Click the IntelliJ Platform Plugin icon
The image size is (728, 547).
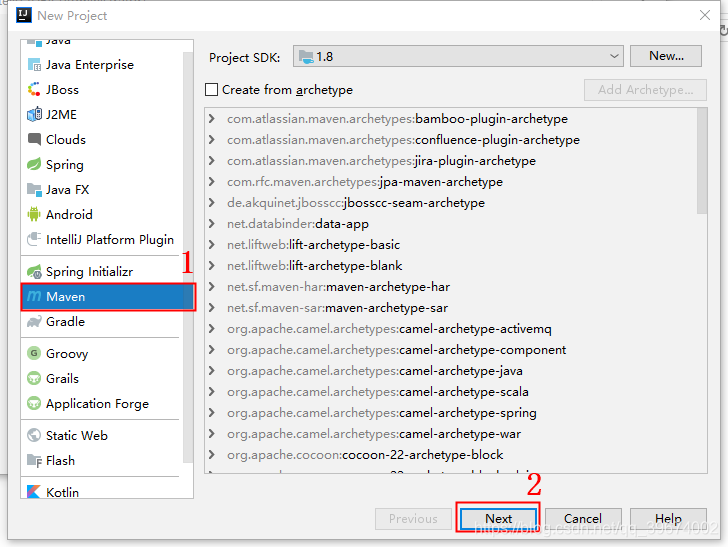(x=34, y=240)
